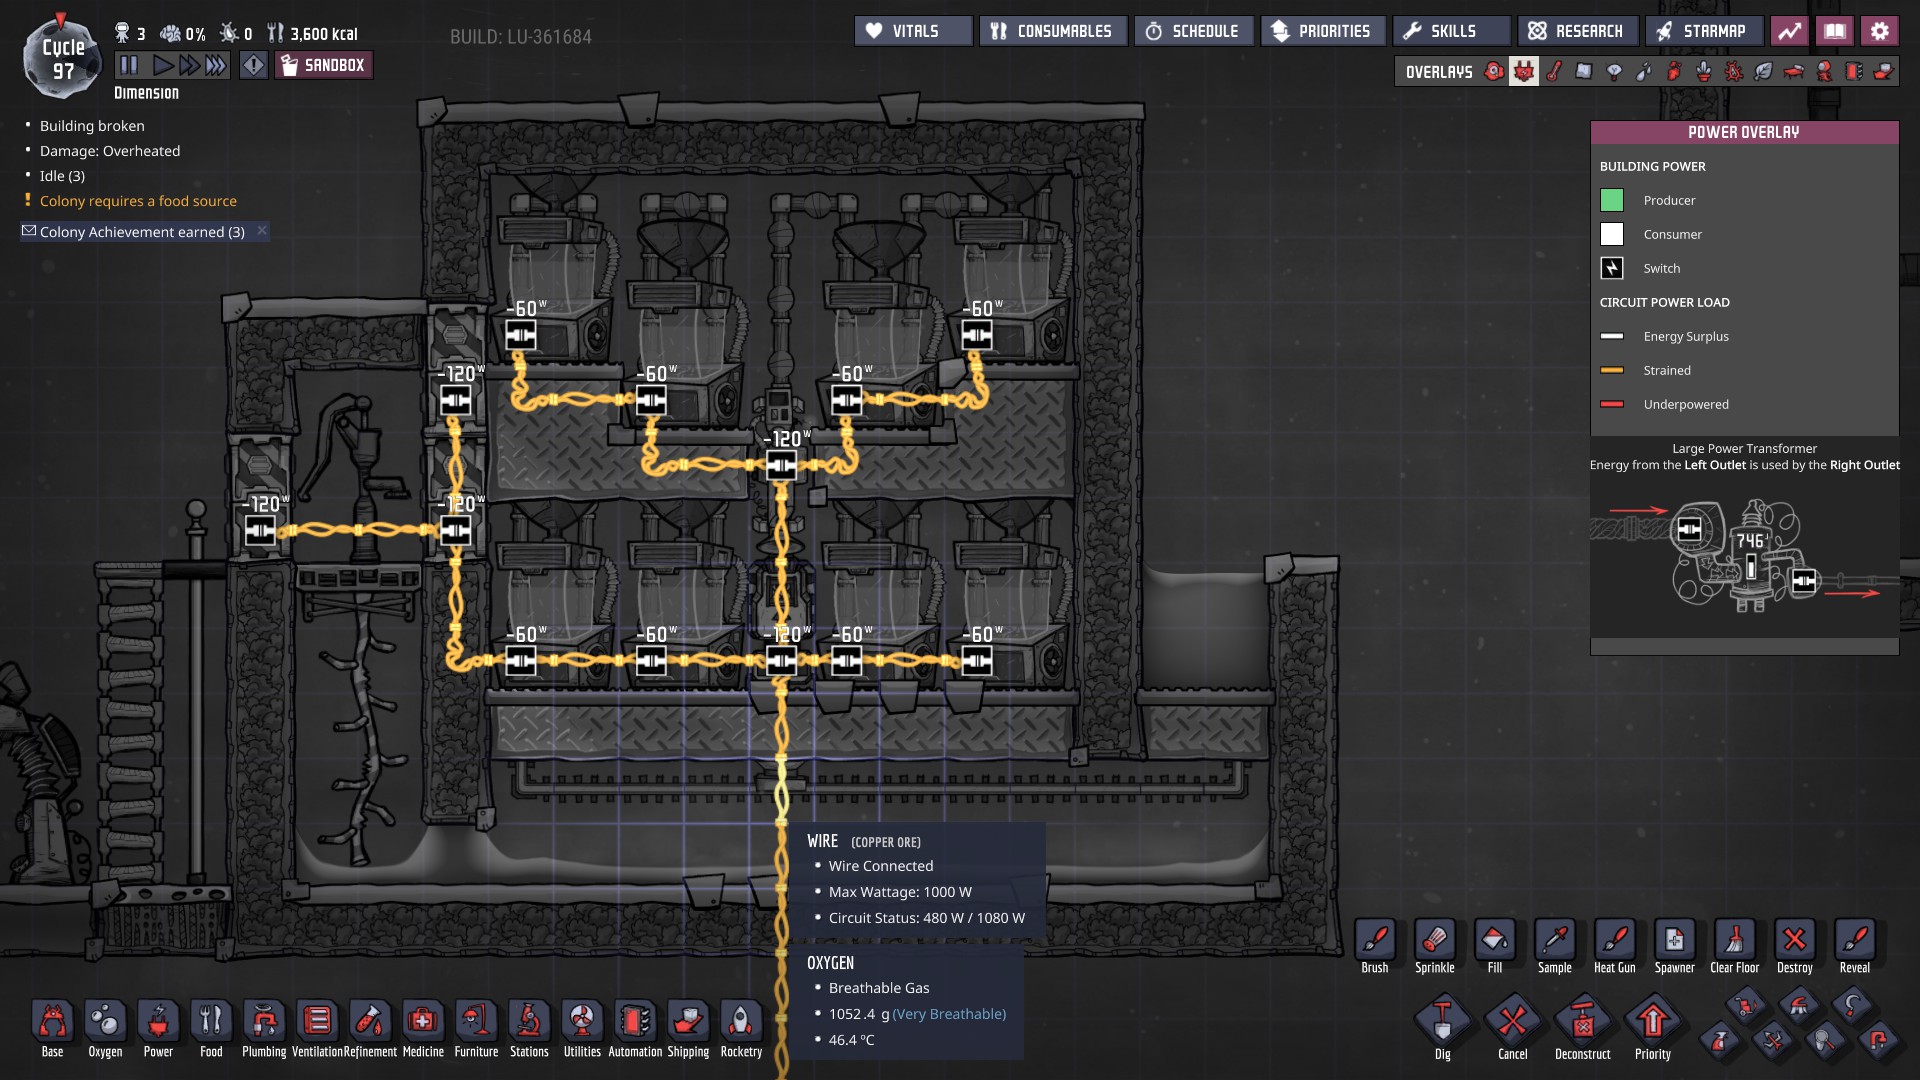This screenshot has width=1920, height=1080.
Task: Toggle the Power overlay icon
Action: click(1523, 72)
